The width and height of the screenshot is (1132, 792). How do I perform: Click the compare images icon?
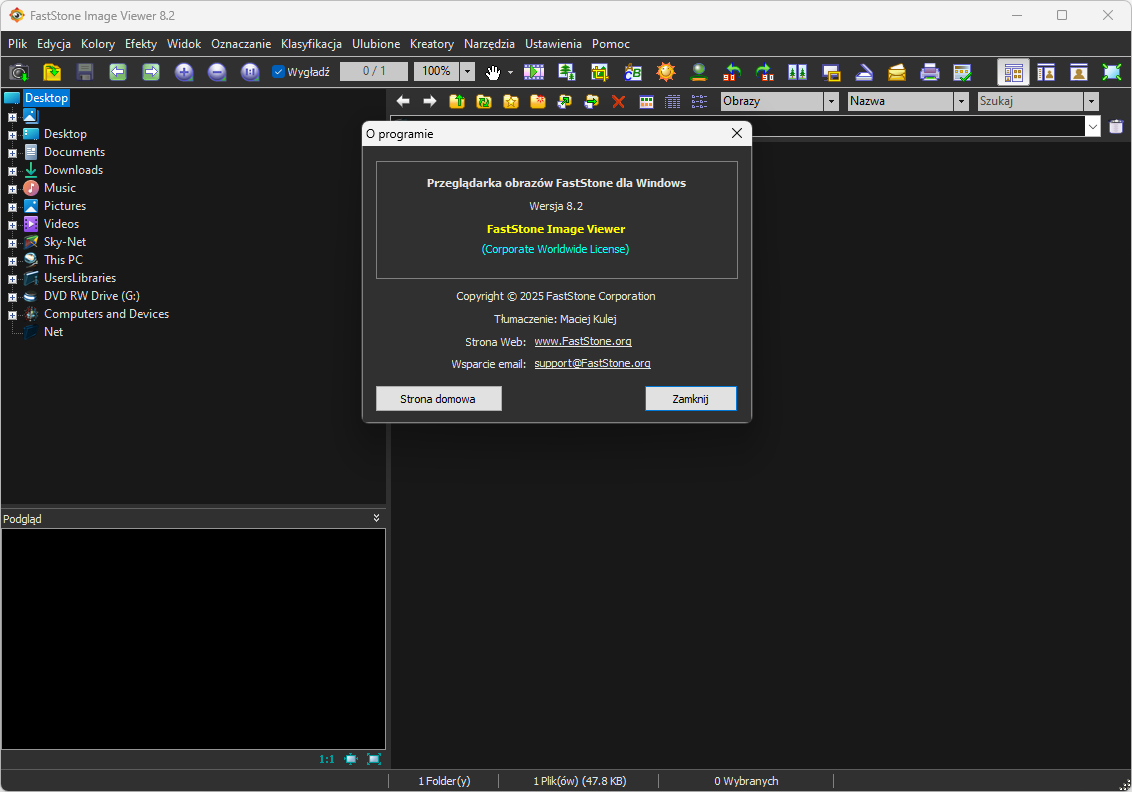coord(797,71)
